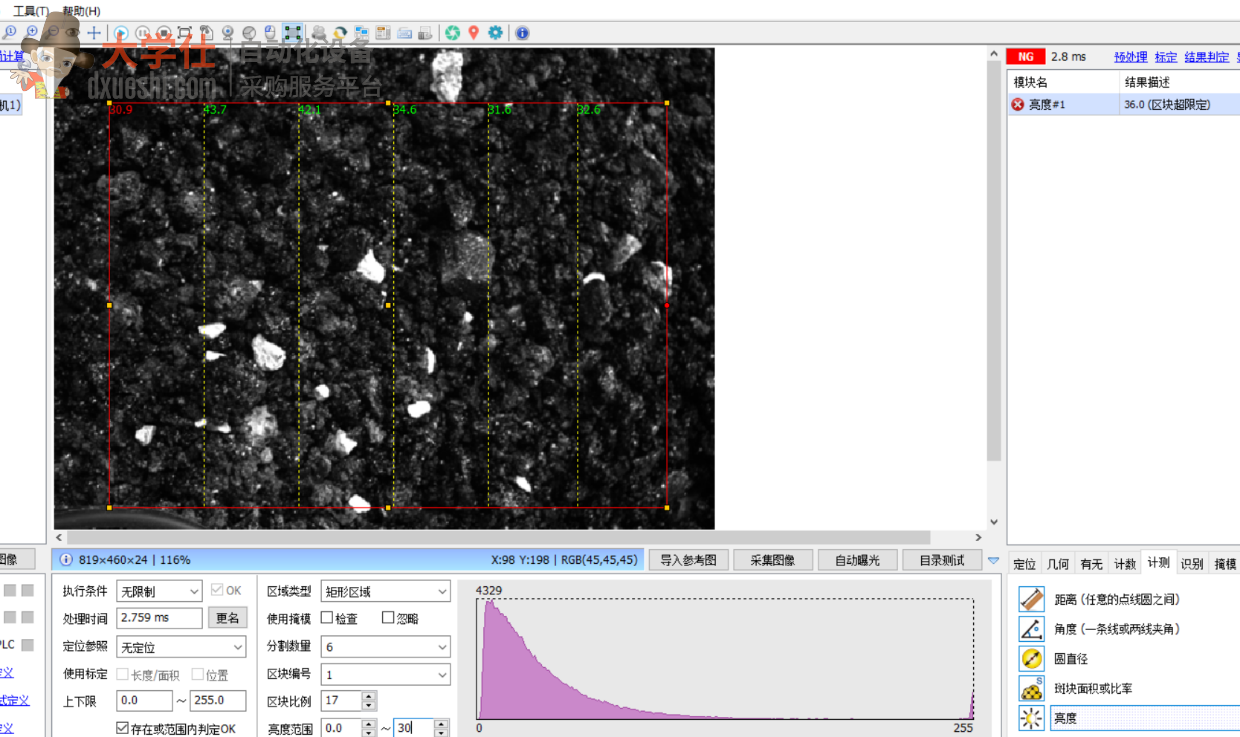Click the fit-image-to-window toolbar icon
Viewport: 1240px width, 737px height.
point(185,33)
